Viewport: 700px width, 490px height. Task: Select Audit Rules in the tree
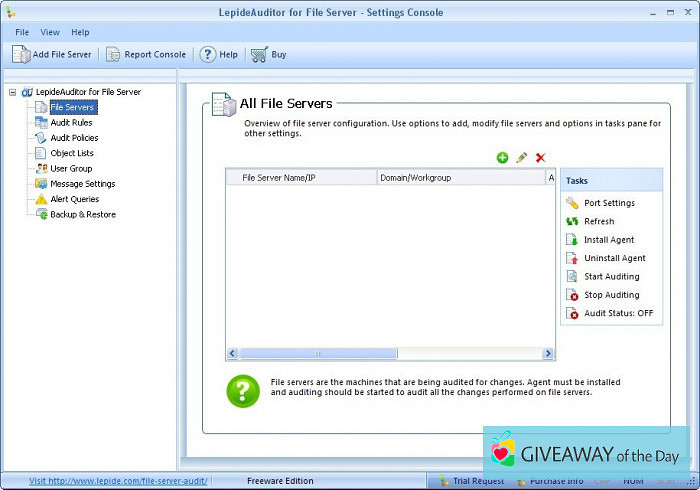click(71, 122)
